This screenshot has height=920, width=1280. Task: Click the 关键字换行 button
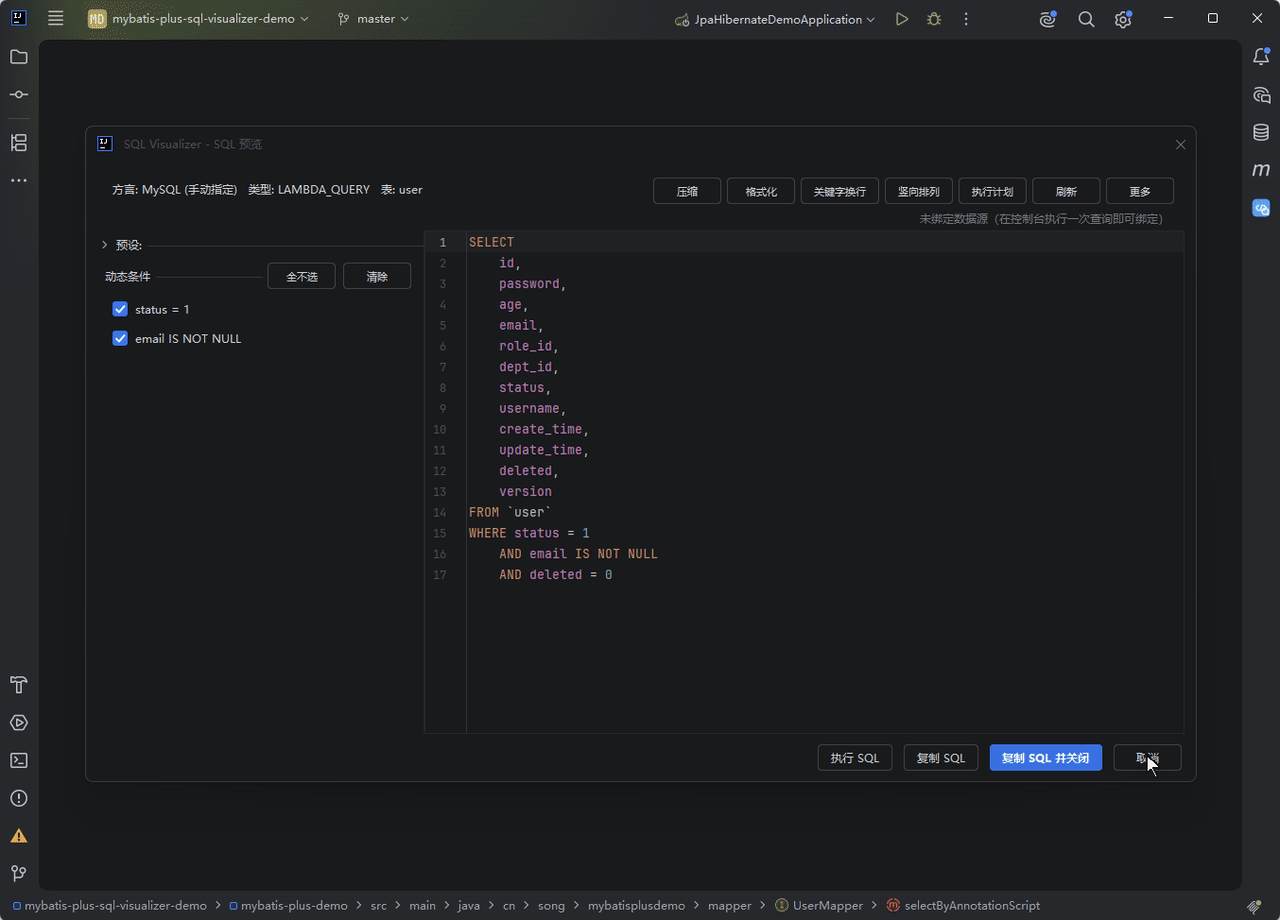point(840,191)
